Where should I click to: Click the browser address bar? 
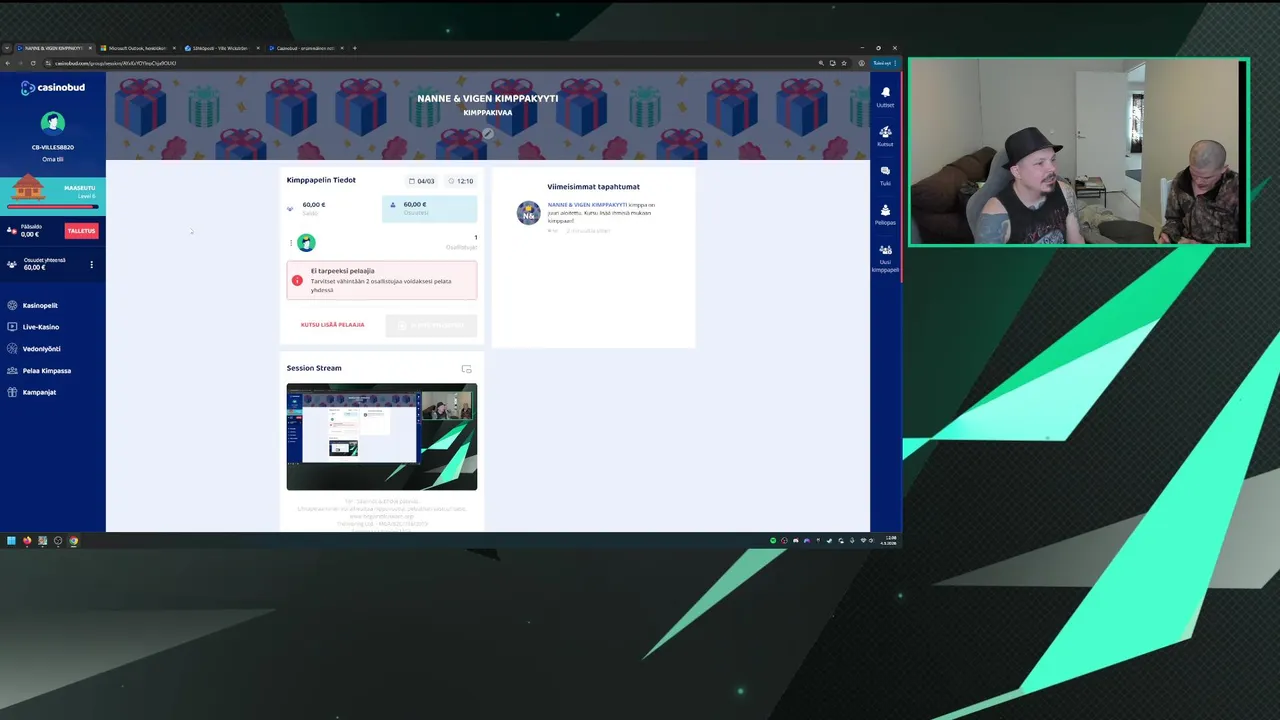pyautogui.click(x=430, y=63)
